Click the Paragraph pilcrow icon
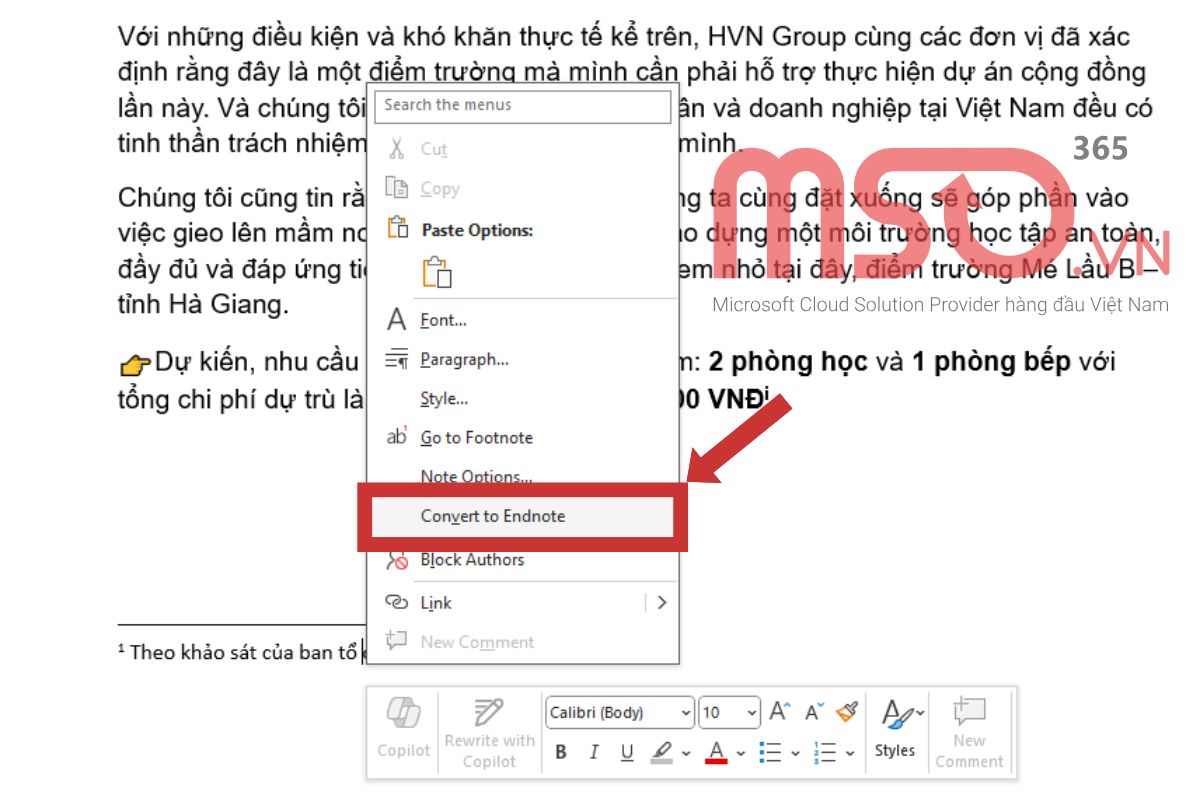Viewport: 1200px width, 800px height. click(397, 359)
